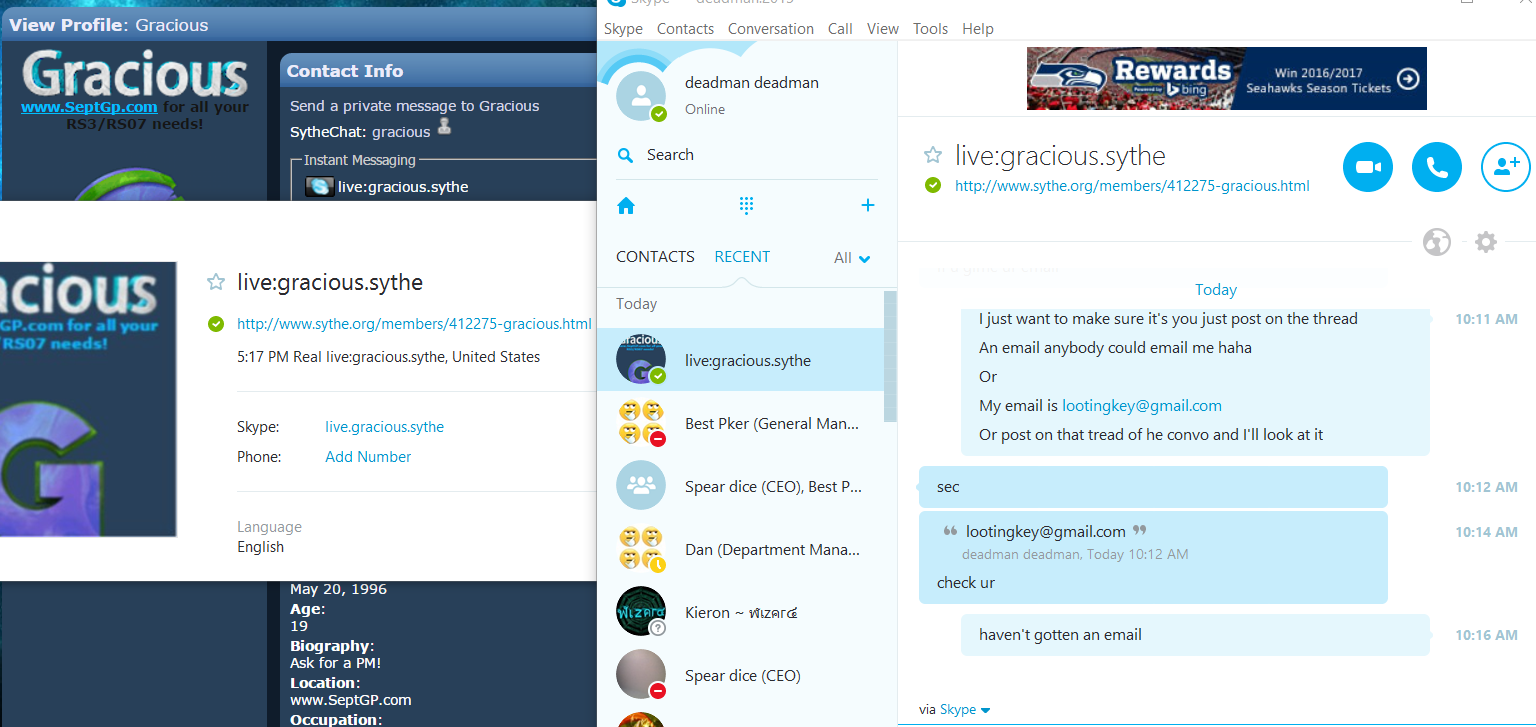Open the Skype menu

[623, 29]
